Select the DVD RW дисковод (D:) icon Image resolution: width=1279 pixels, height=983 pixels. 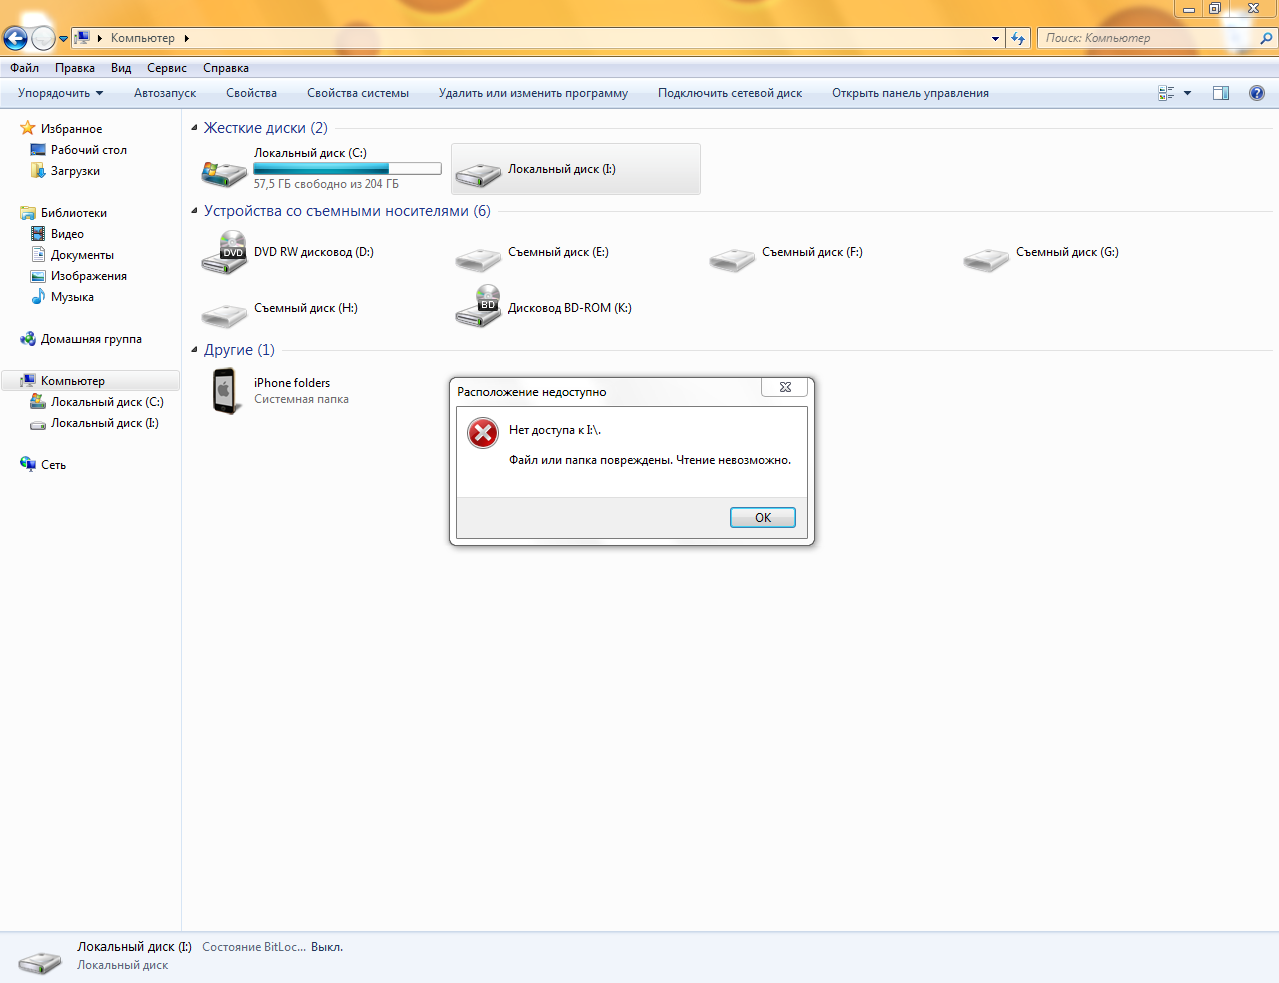point(224,253)
